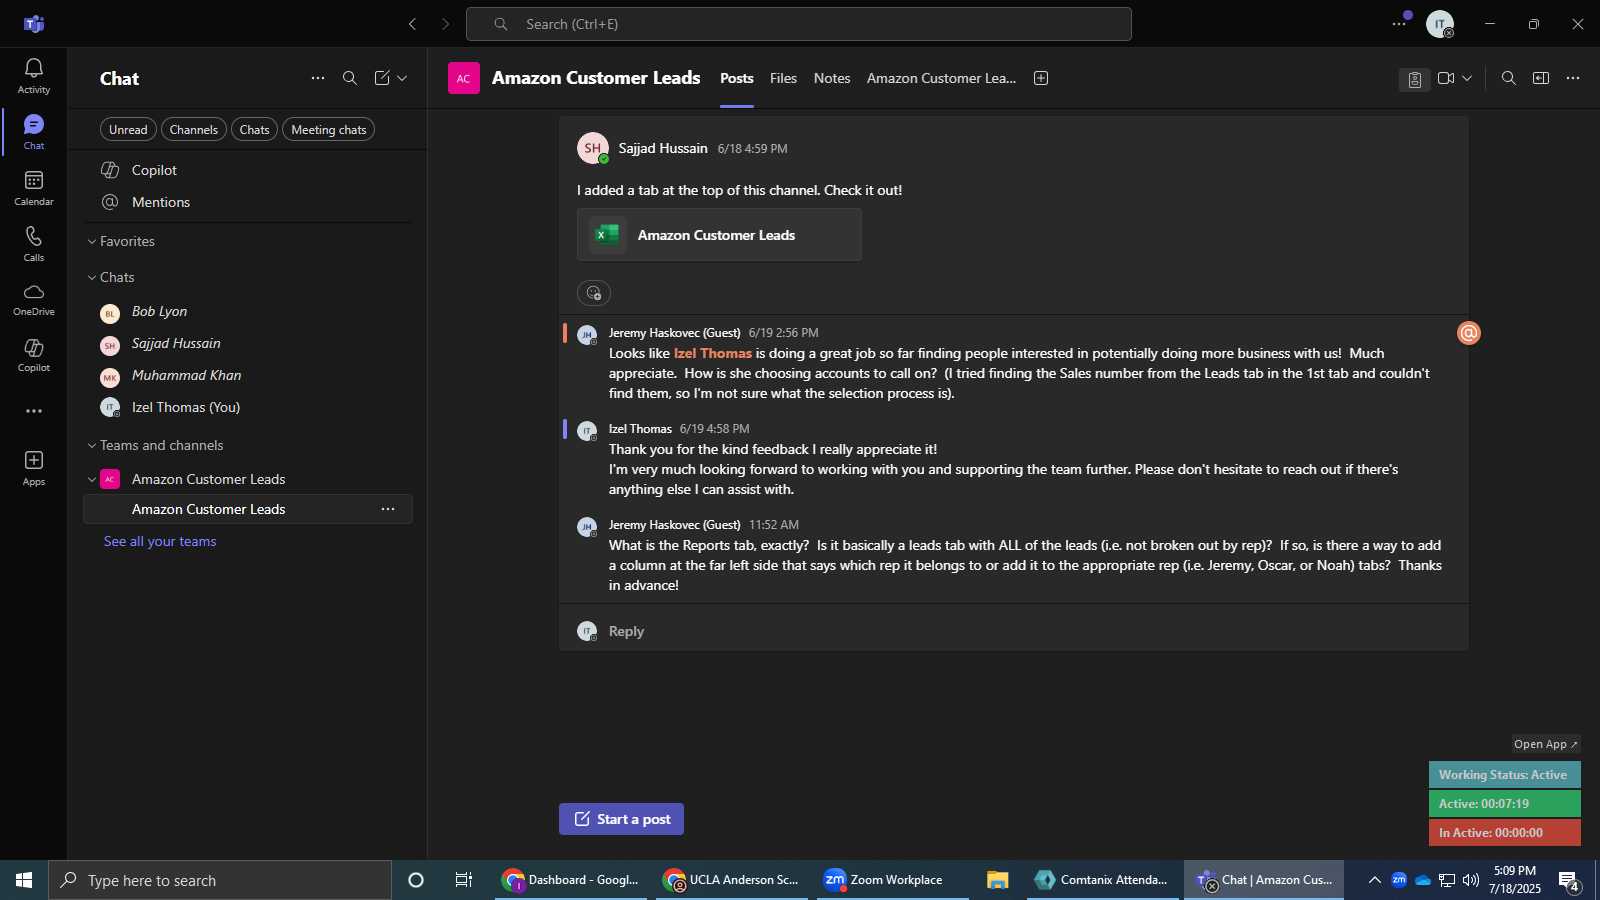Open Sajjad Hussain's avatar in the post
Viewport: 1600px width, 900px height.
(593, 148)
